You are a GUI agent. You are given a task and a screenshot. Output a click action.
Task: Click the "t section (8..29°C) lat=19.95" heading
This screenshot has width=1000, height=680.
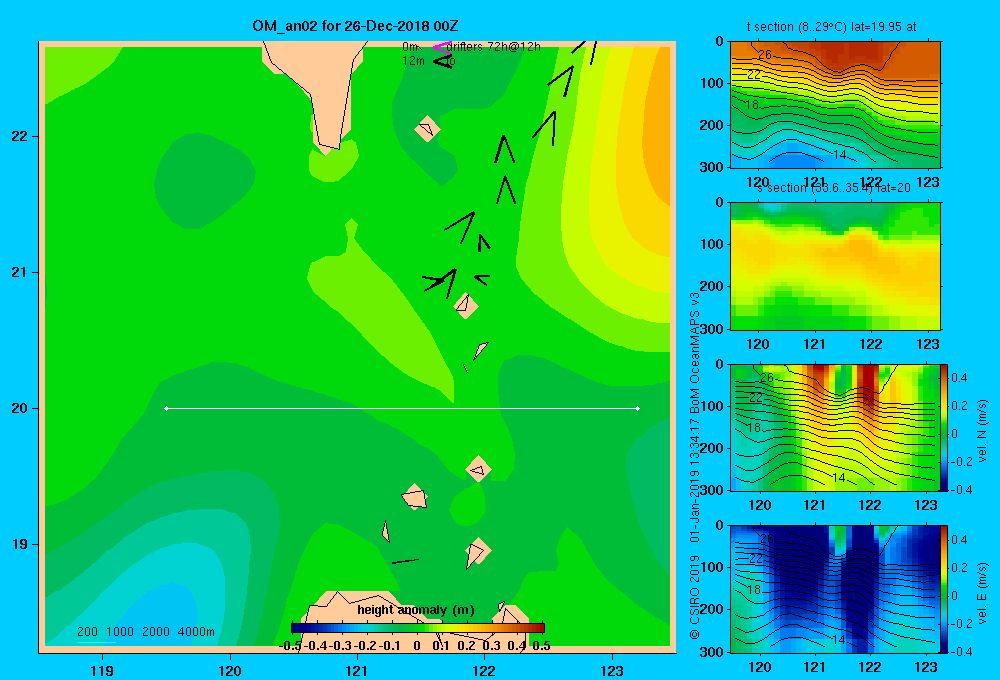tap(832, 27)
